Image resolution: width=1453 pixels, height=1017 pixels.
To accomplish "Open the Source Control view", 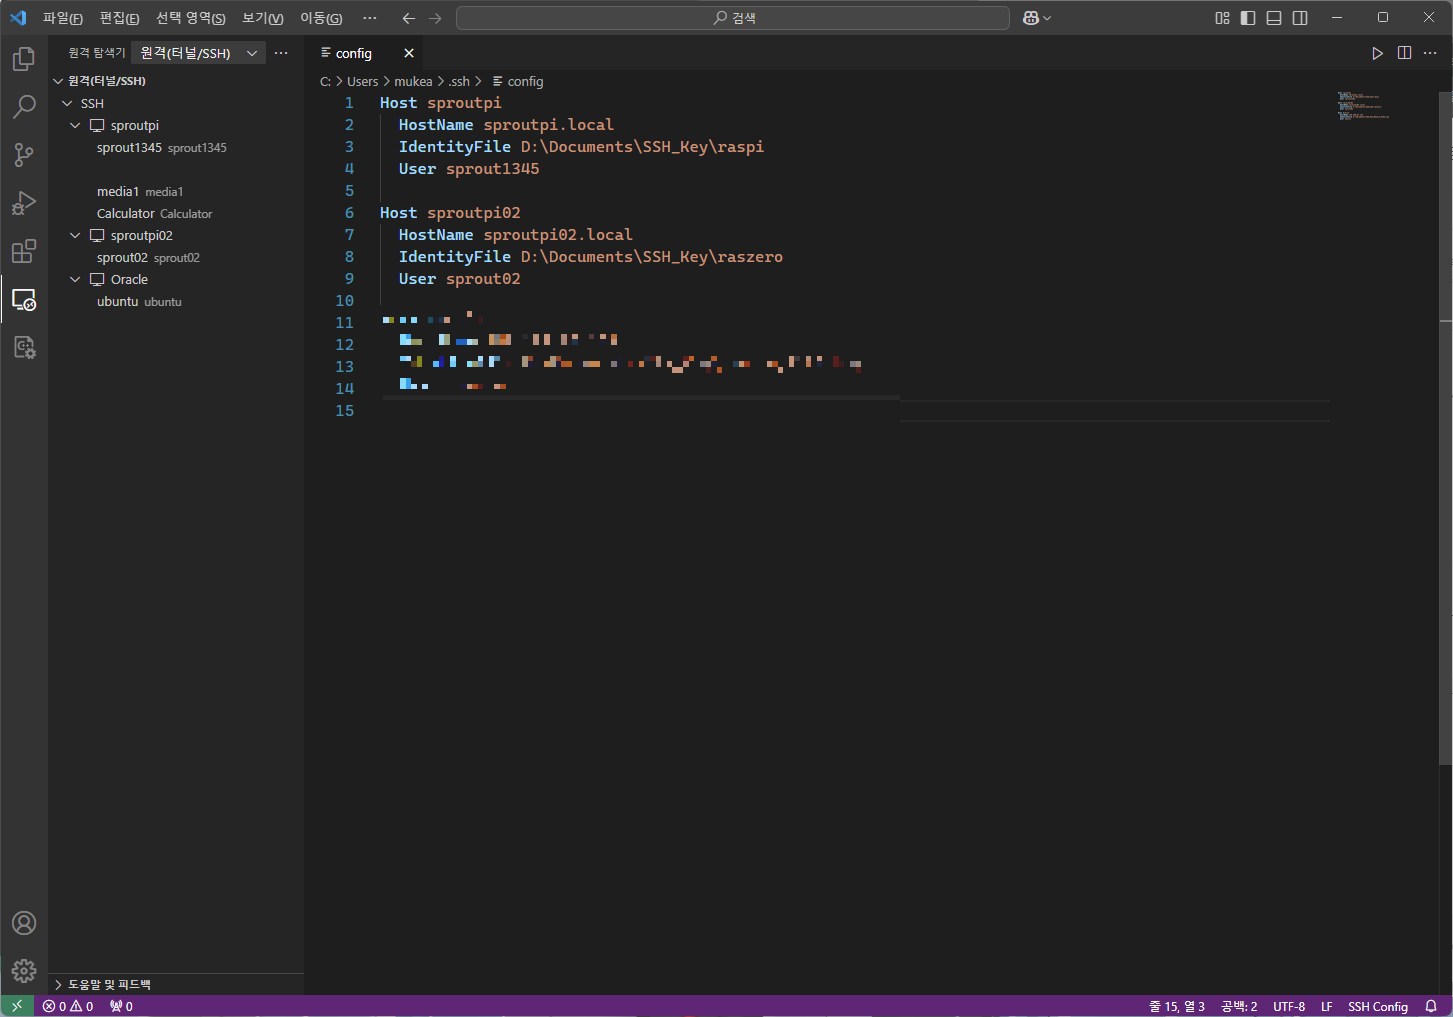I will click(x=24, y=155).
